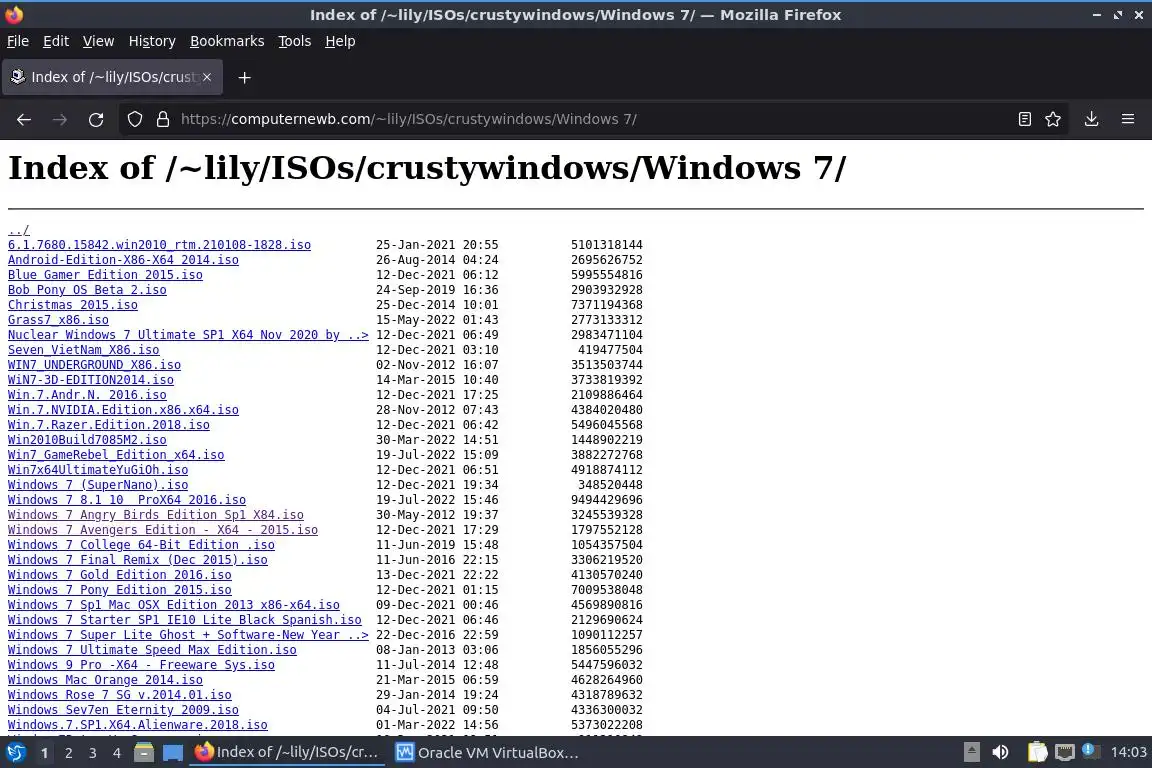1152x768 pixels.
Task: Click Nuclear_Windows_7_Ultimate SP1 link
Action: coord(188,334)
